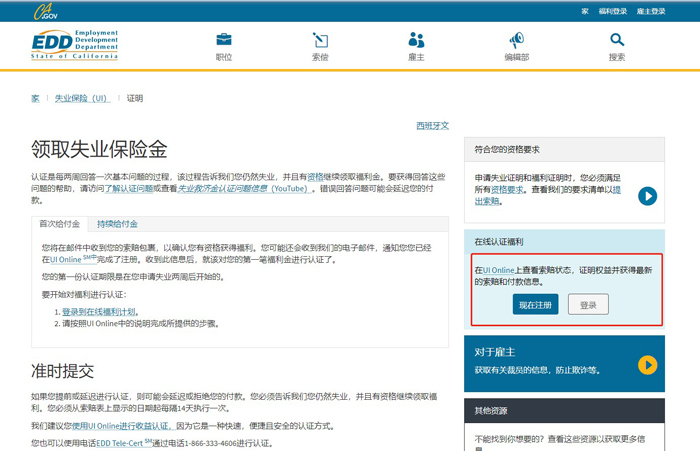Click 在线认证福利 card header
Image resolution: width=700 pixels, height=451 pixels.
tap(564, 242)
